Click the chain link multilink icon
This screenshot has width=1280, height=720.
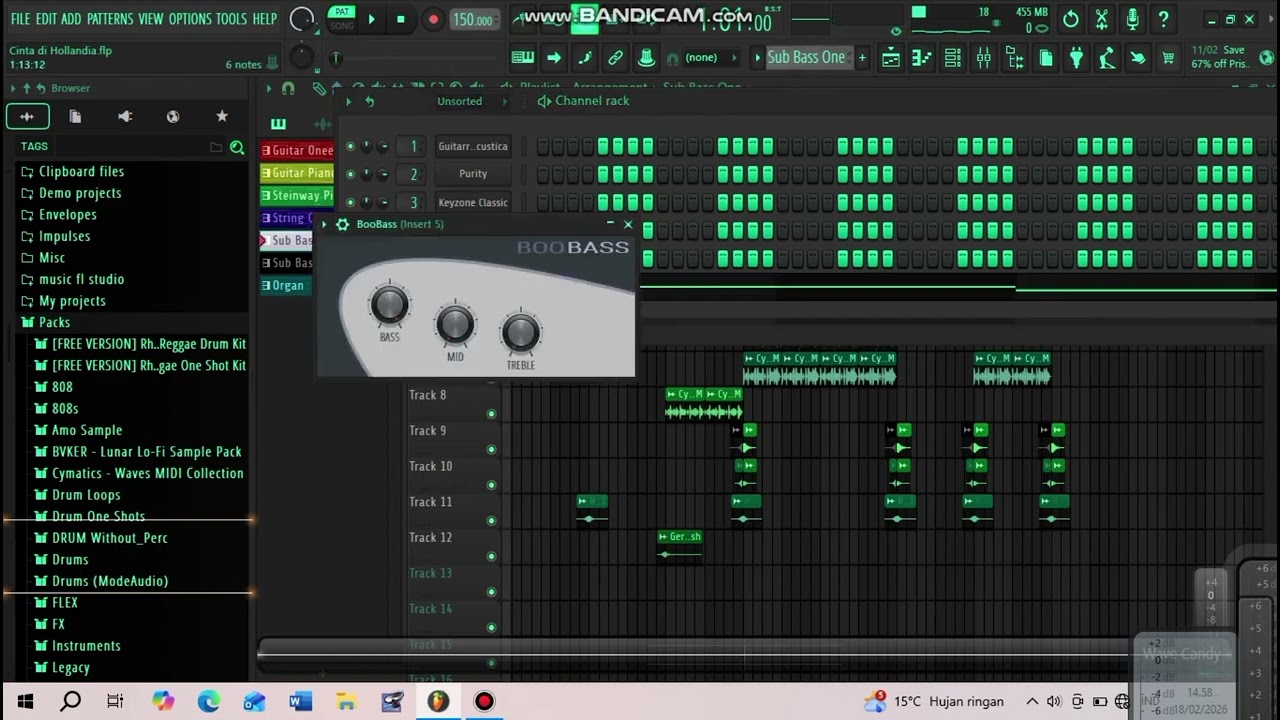pyautogui.click(x=616, y=58)
